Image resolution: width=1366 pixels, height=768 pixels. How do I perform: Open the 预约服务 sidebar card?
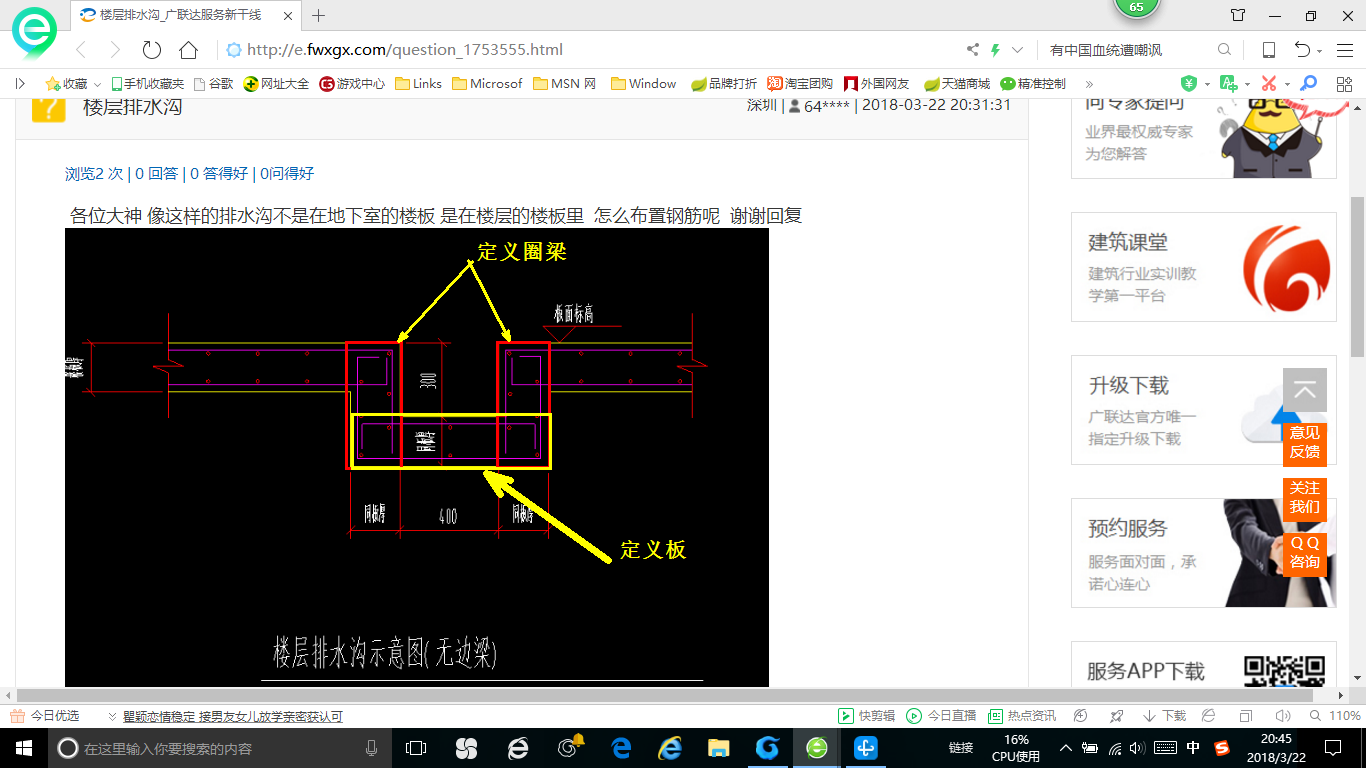coord(1204,553)
